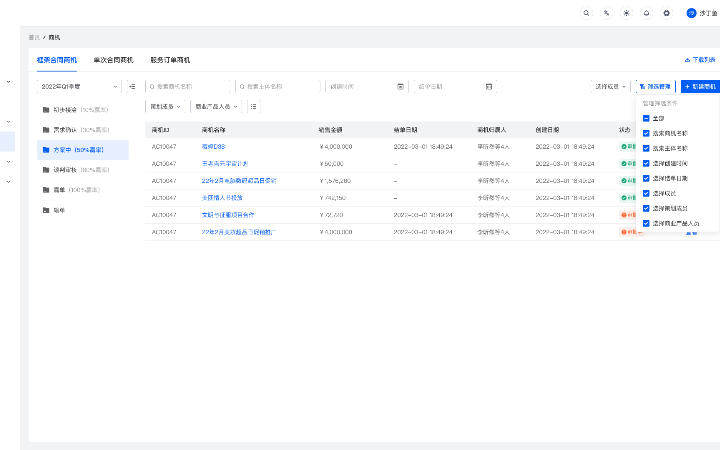Click the 创建时间 date input field
This screenshot has height=450, width=720.
pos(366,86)
